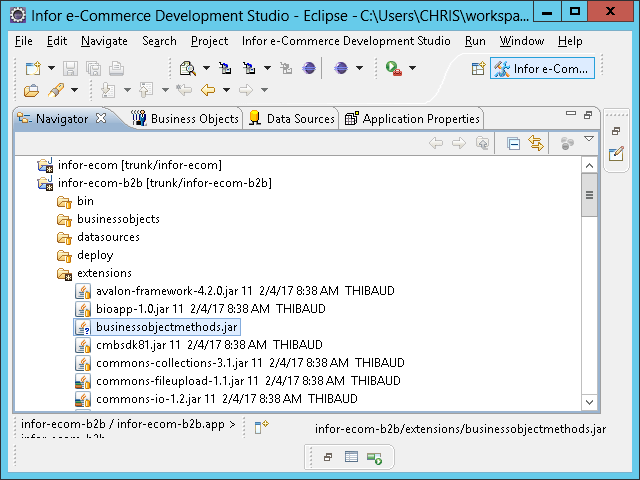
Task: Click the Search toolbar icon
Action: pos(187,68)
